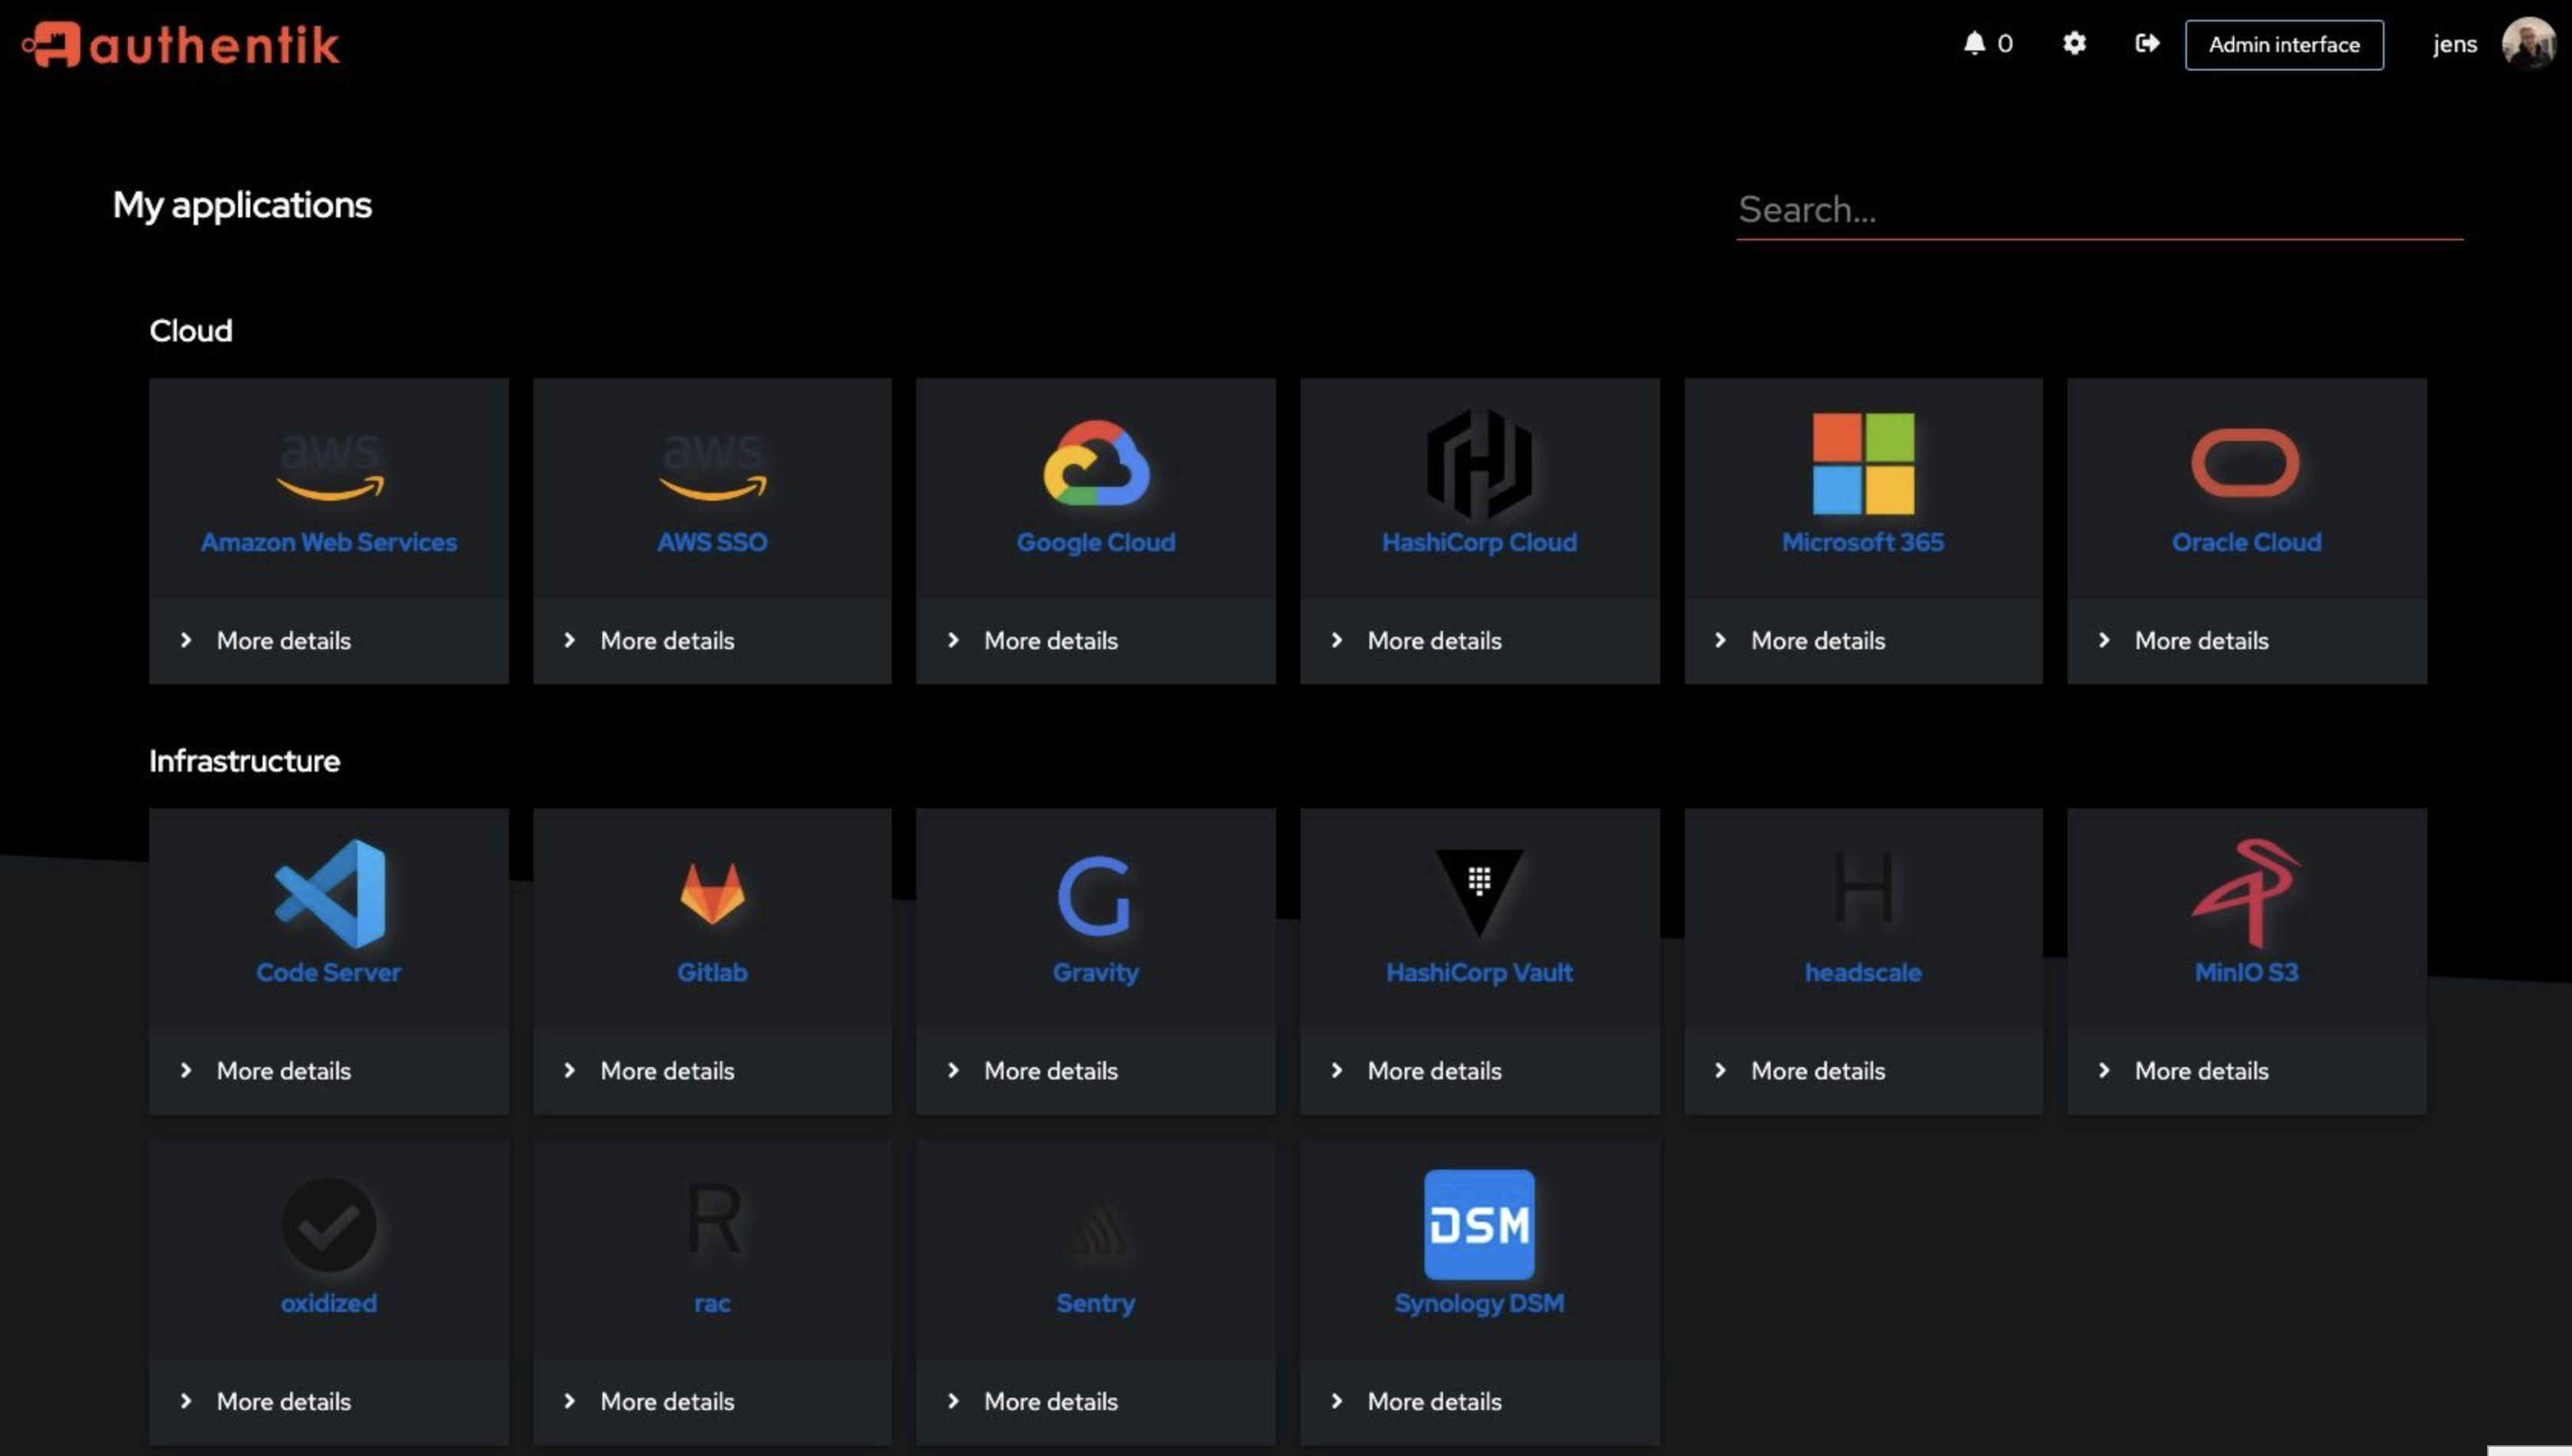
Task: Open the Amazon Web Services link
Action: 329,542
